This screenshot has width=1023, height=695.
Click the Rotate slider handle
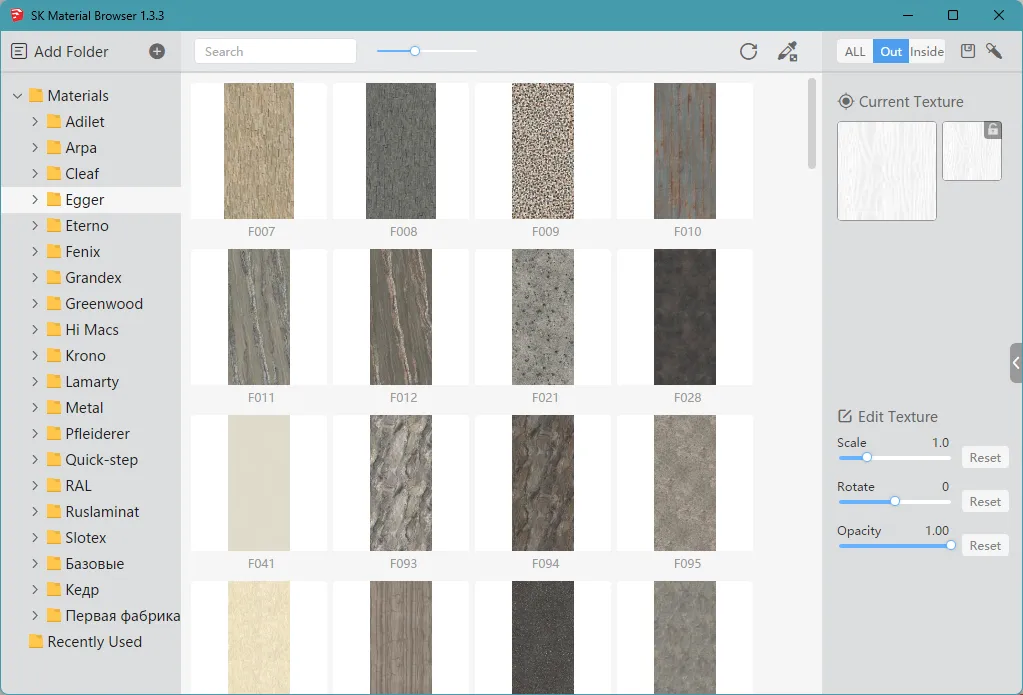[895, 502]
